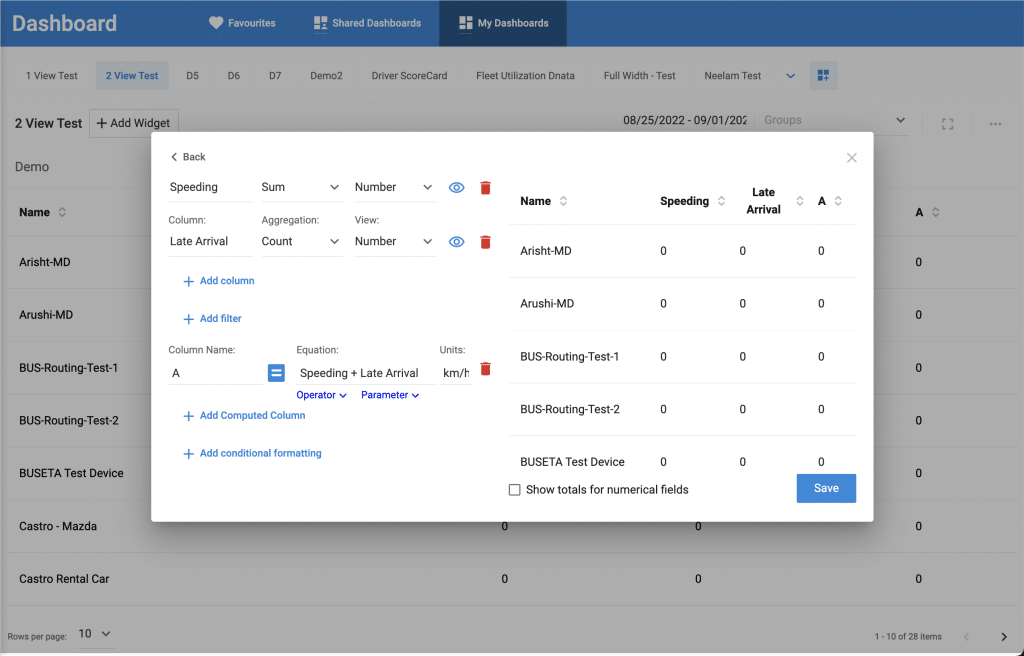Enable Show totals for numerical fields
This screenshot has width=1024, height=656.
(x=515, y=490)
